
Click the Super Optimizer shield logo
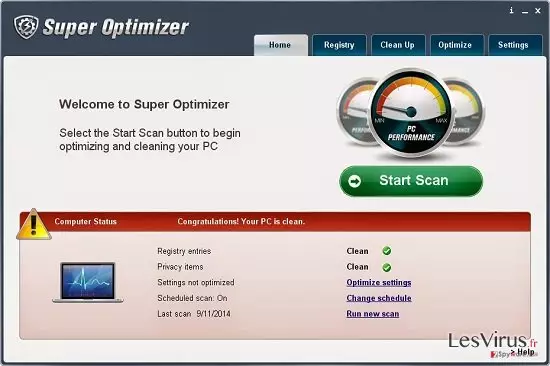[x=26, y=27]
